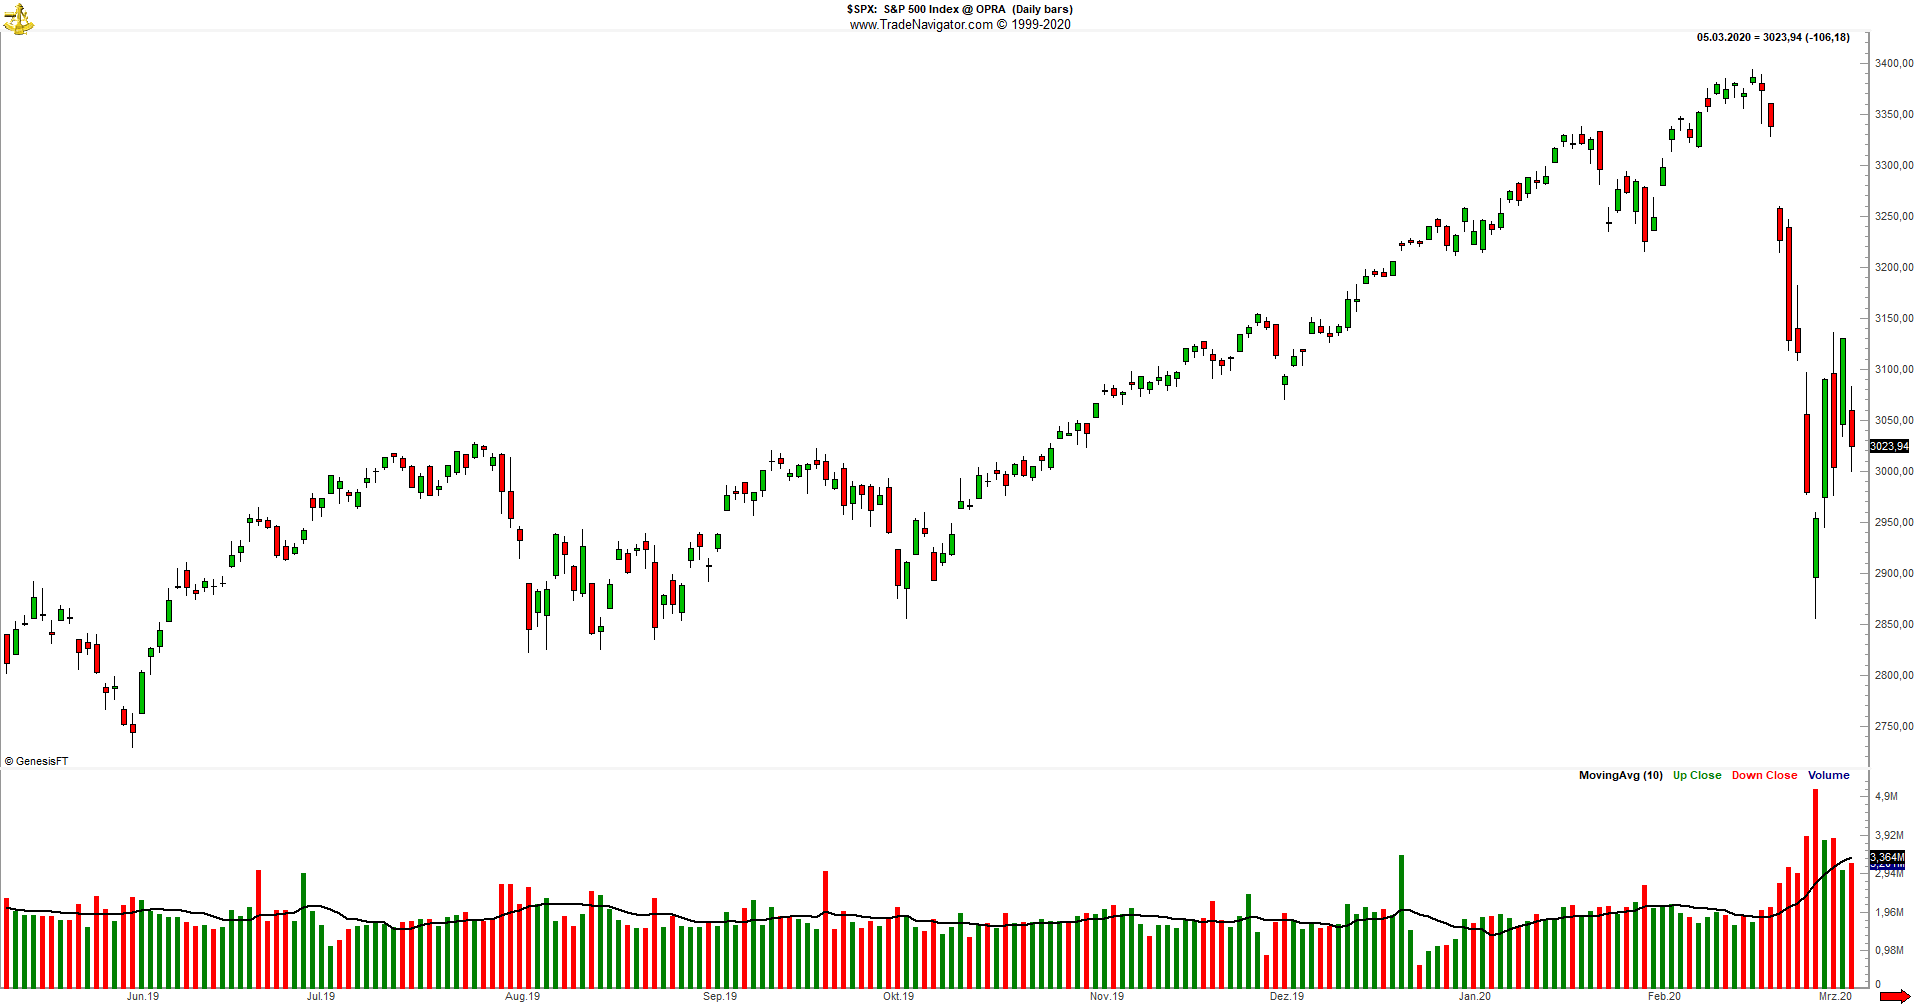Click the 3100,00 price axis label
This screenshot has height=1006, width=1920.
[x=1894, y=369]
